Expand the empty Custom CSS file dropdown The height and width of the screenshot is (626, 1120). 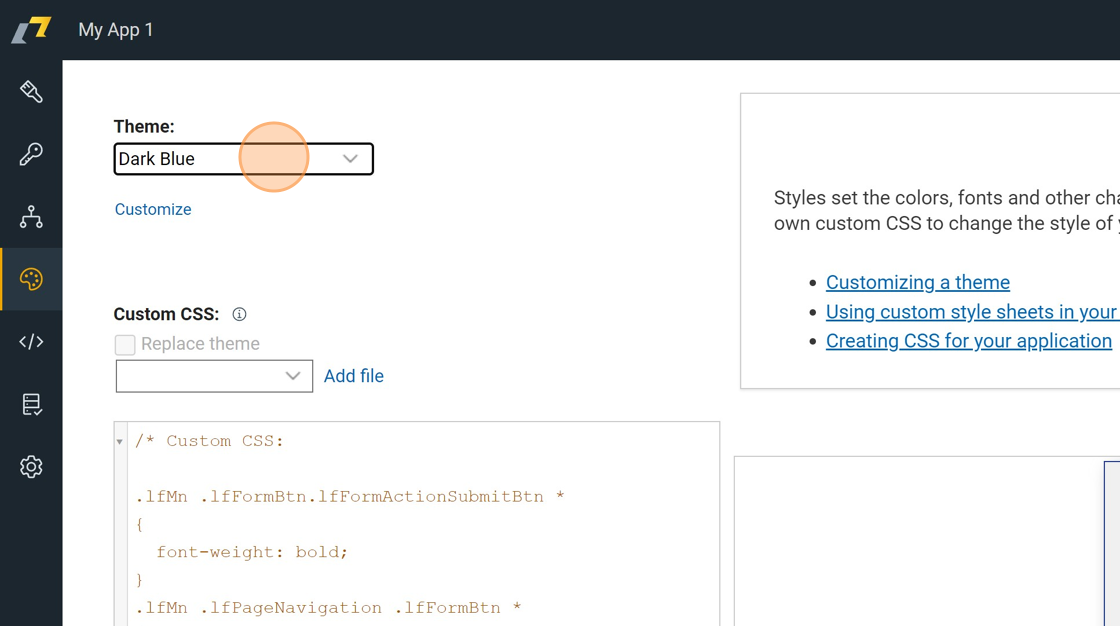(214, 376)
